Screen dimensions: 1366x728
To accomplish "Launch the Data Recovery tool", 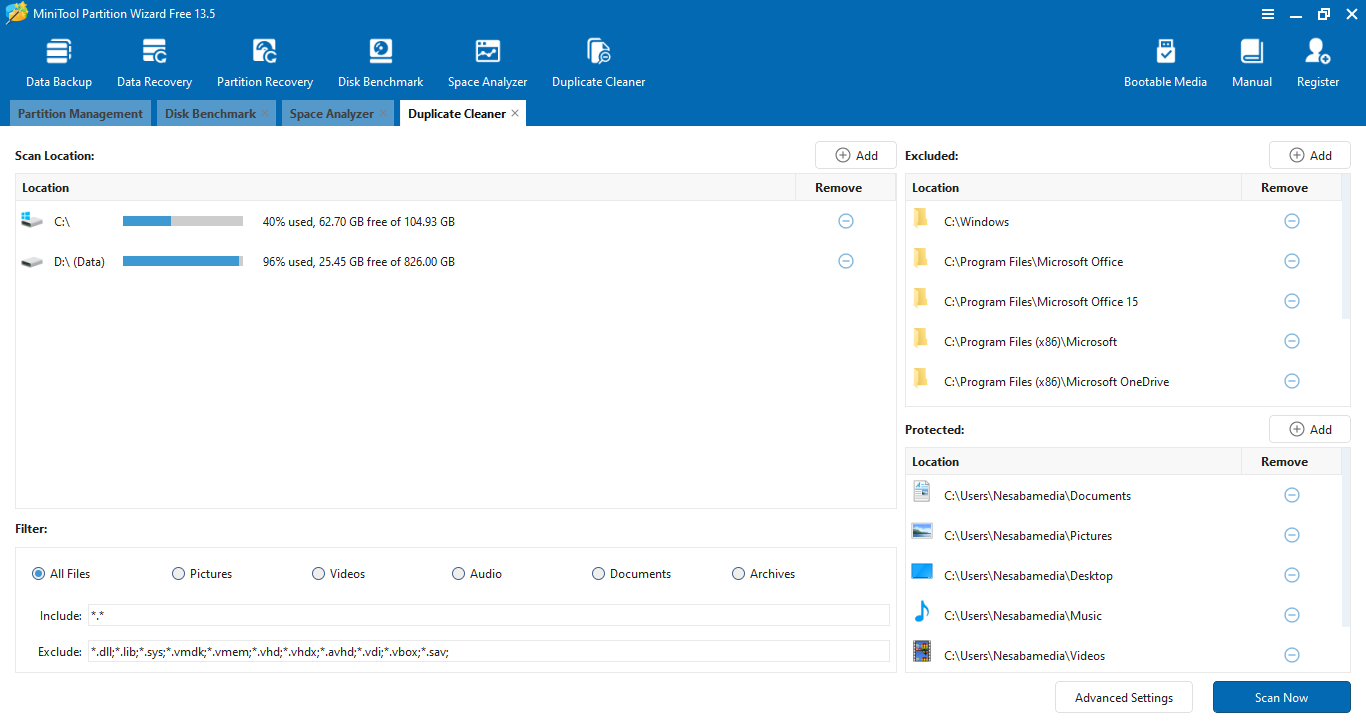I will (154, 64).
